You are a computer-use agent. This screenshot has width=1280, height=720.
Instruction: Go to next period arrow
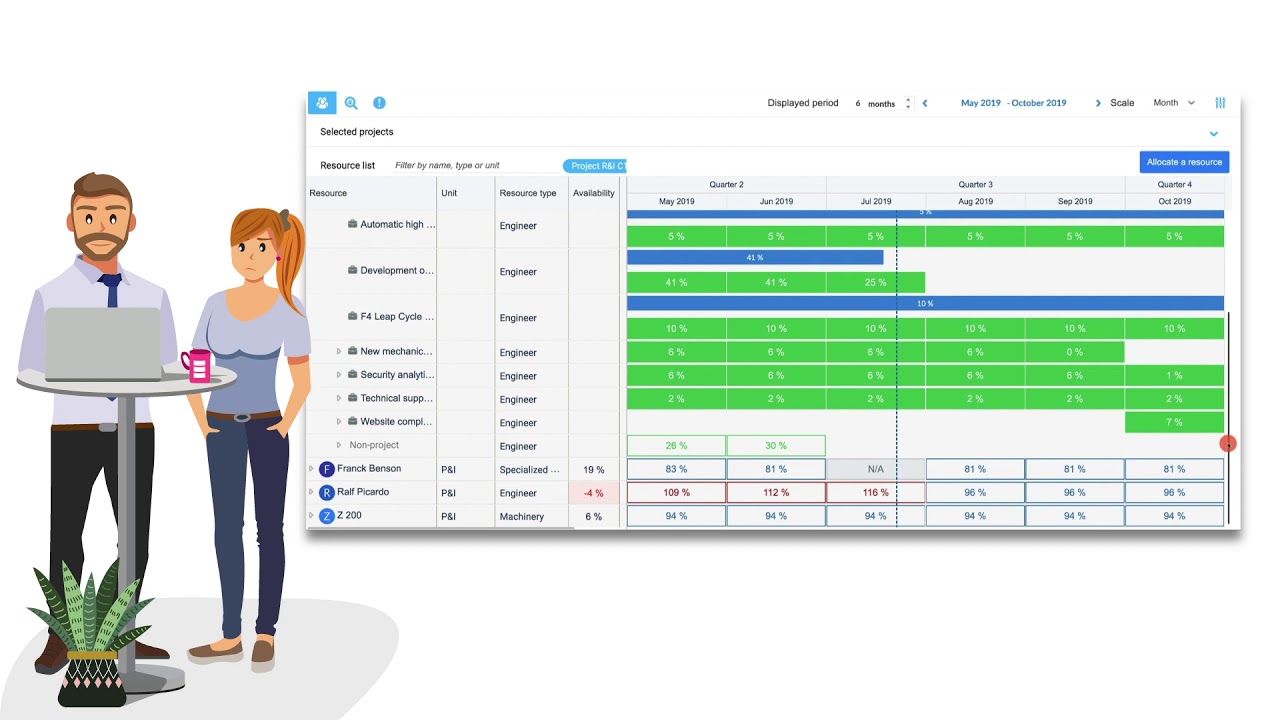click(x=1098, y=103)
